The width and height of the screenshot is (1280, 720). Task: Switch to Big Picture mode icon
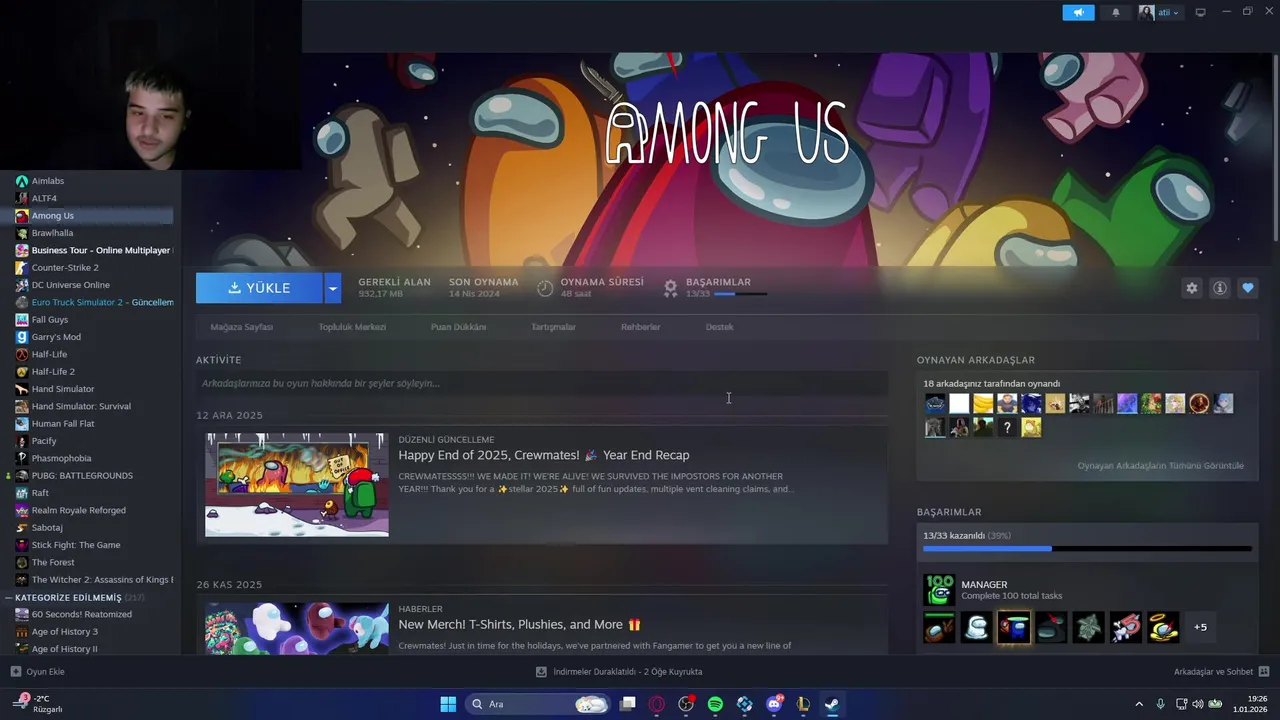pos(1201,12)
